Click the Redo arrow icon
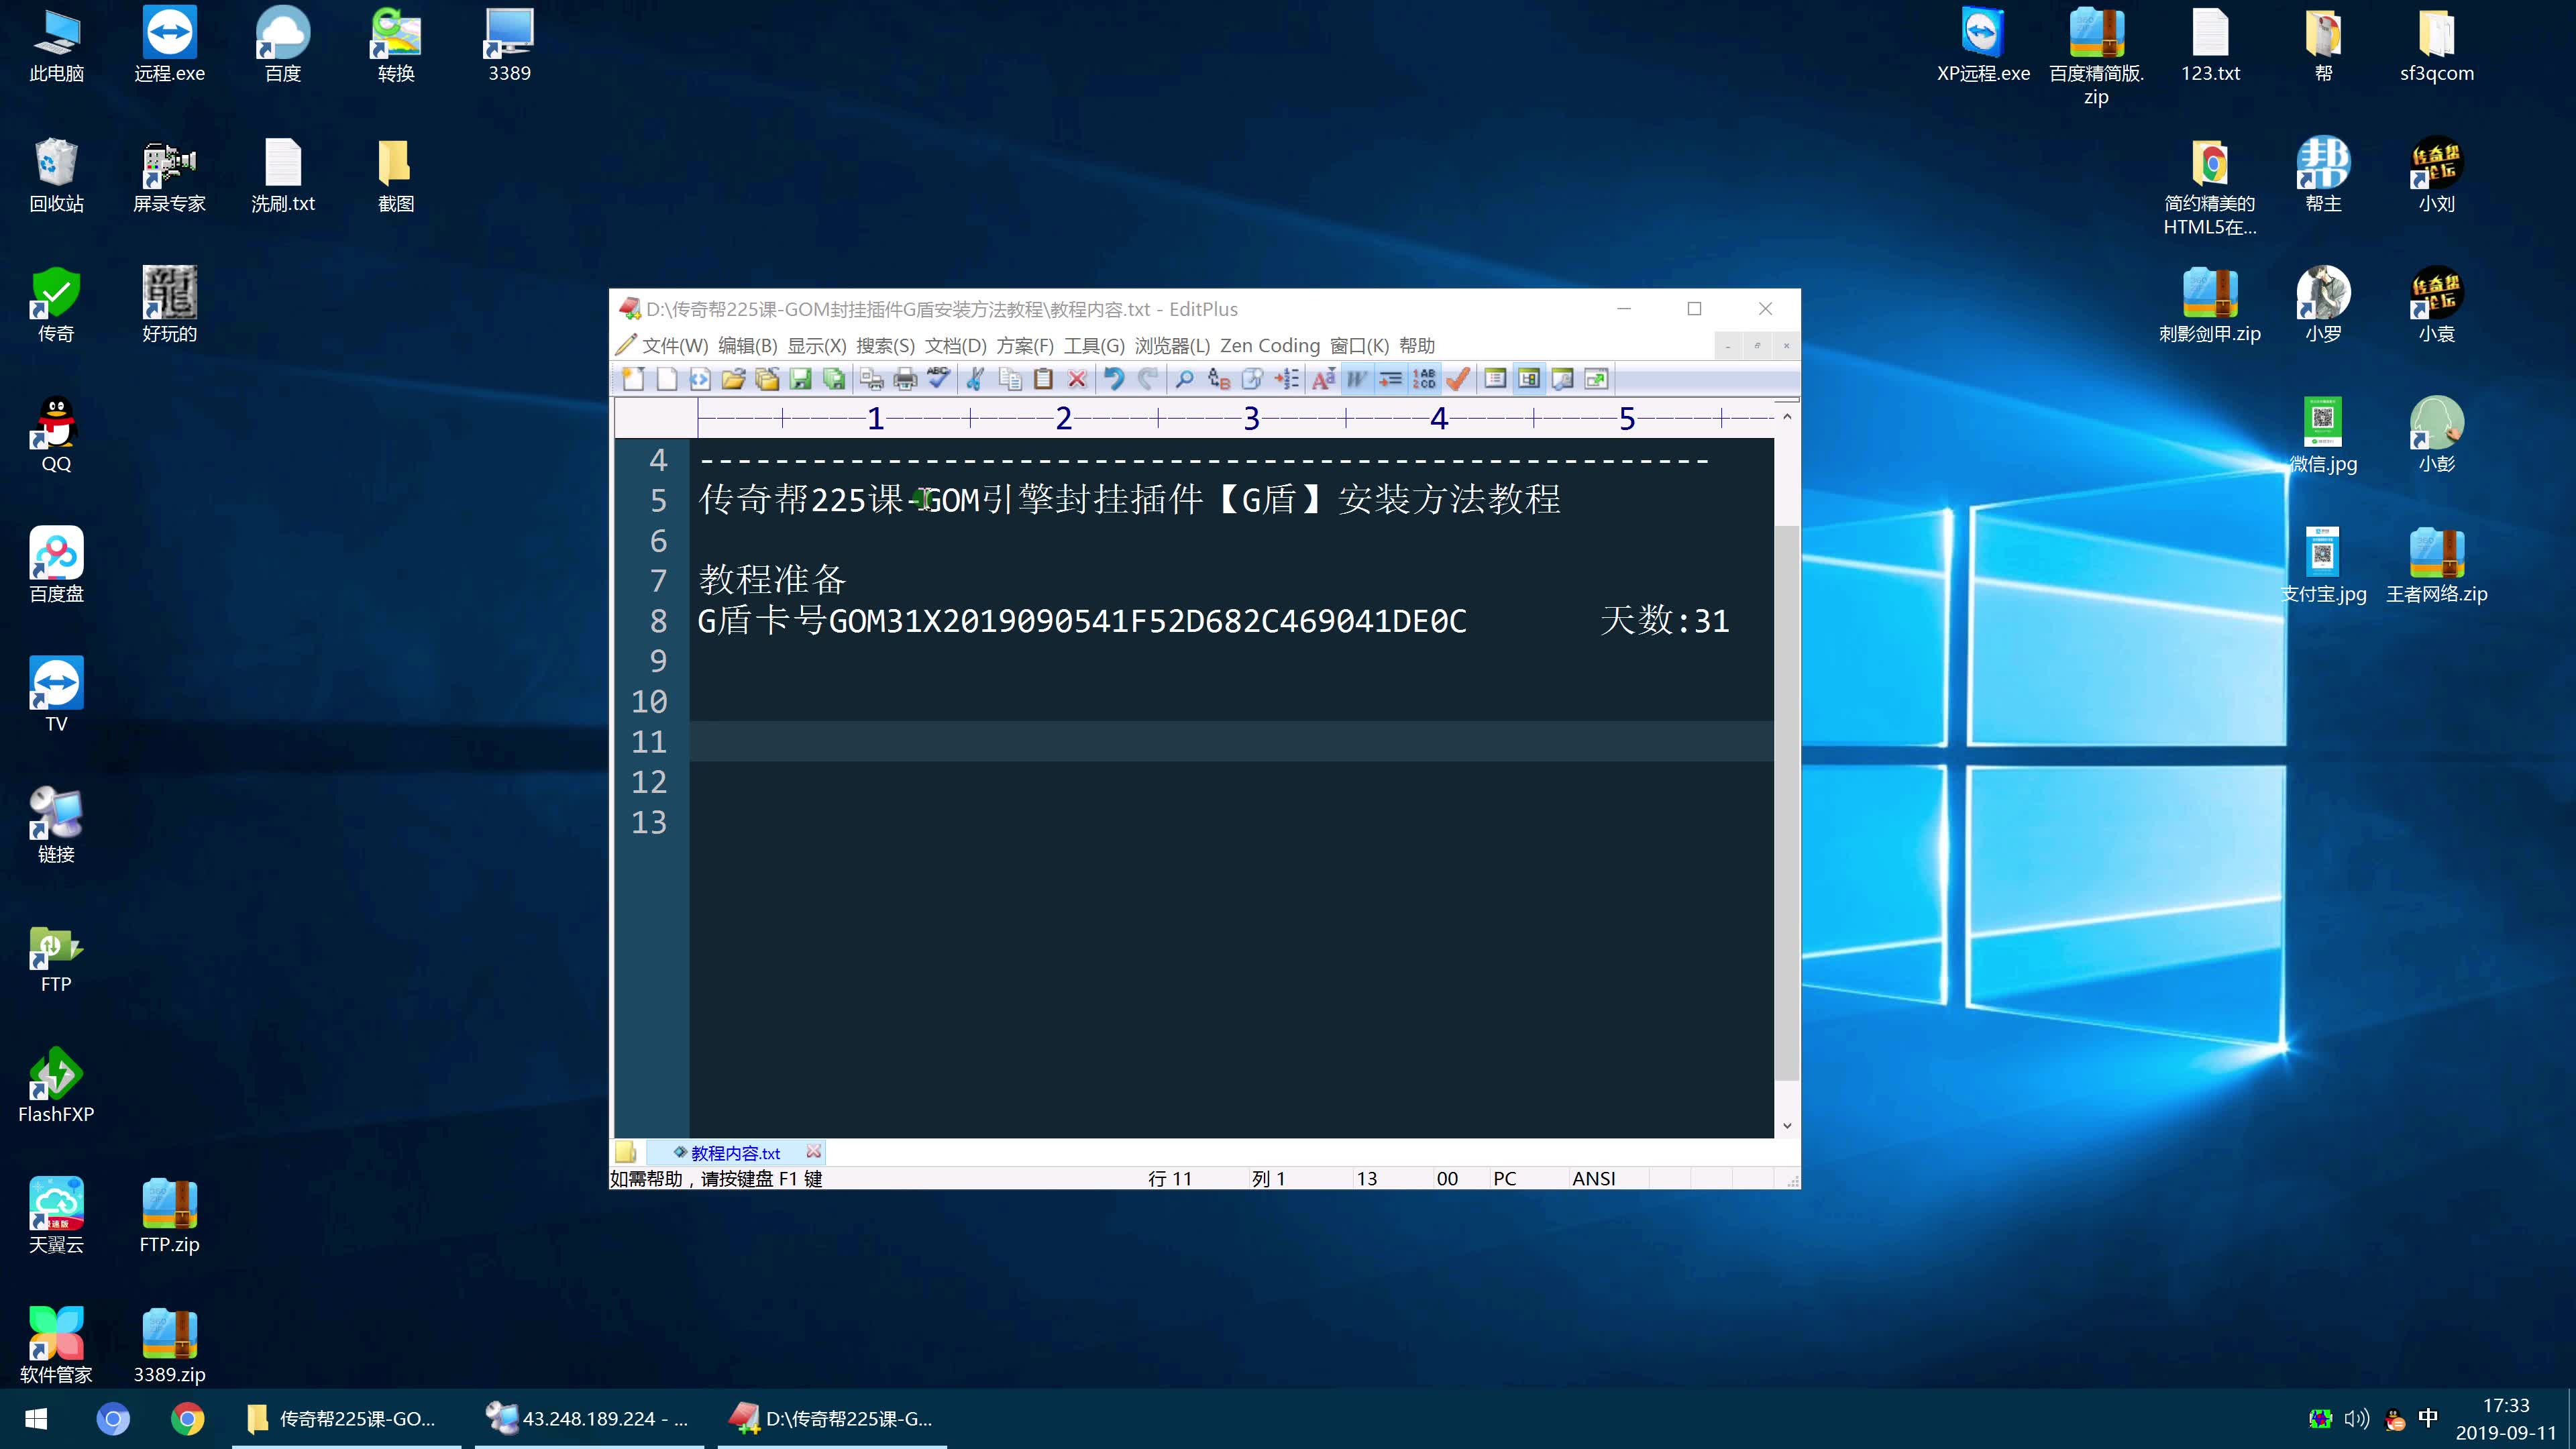This screenshot has height=1449, width=2576. point(1148,379)
